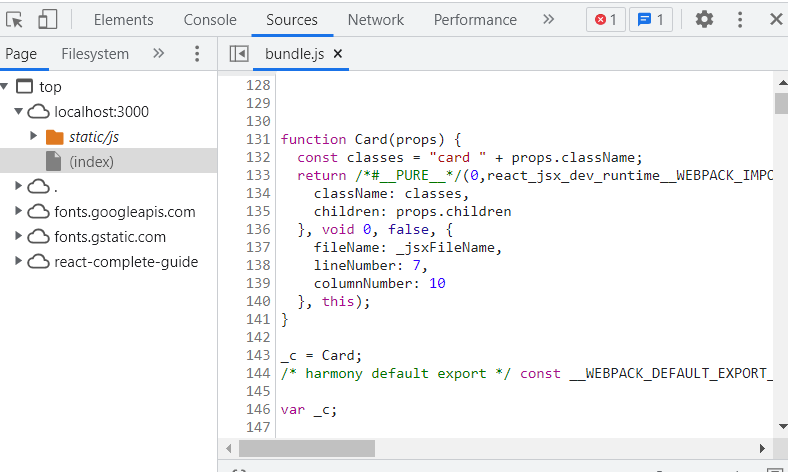Expand the fonts.gstatic.com node
This screenshot has width=788, height=472.
(19, 236)
